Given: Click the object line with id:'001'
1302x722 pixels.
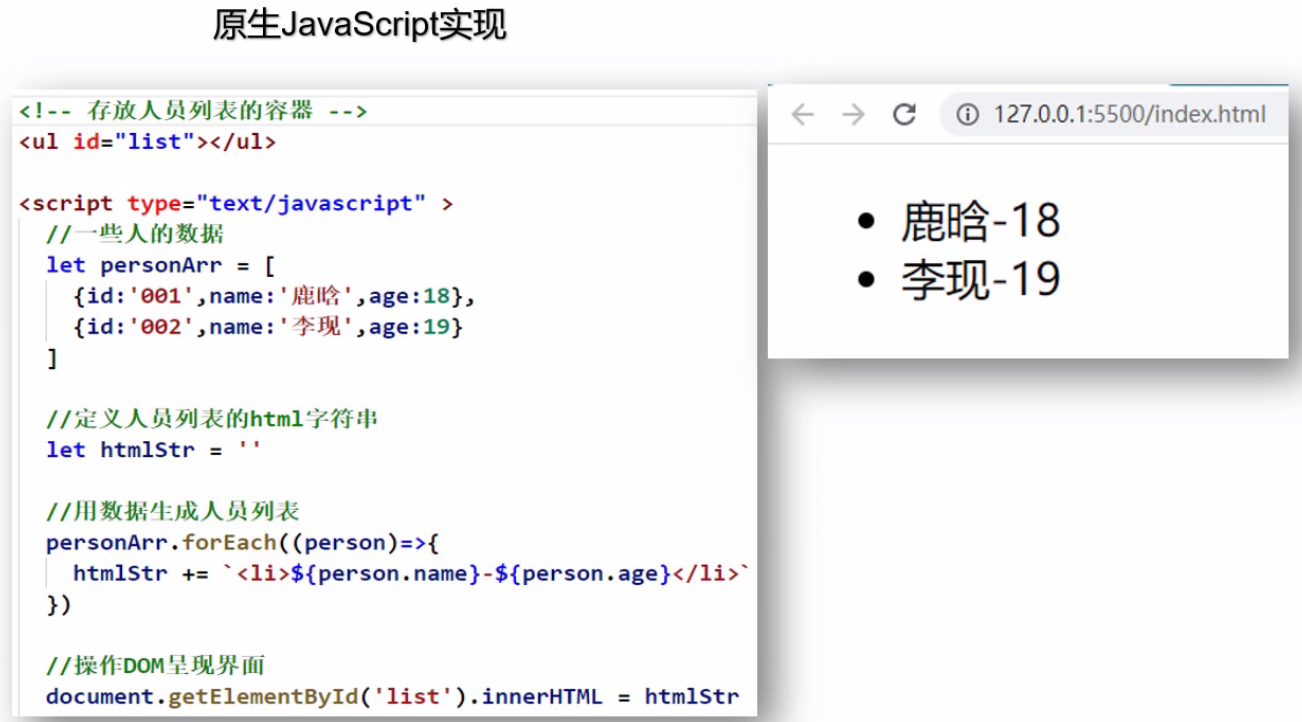Looking at the screenshot, I should 274,296.
